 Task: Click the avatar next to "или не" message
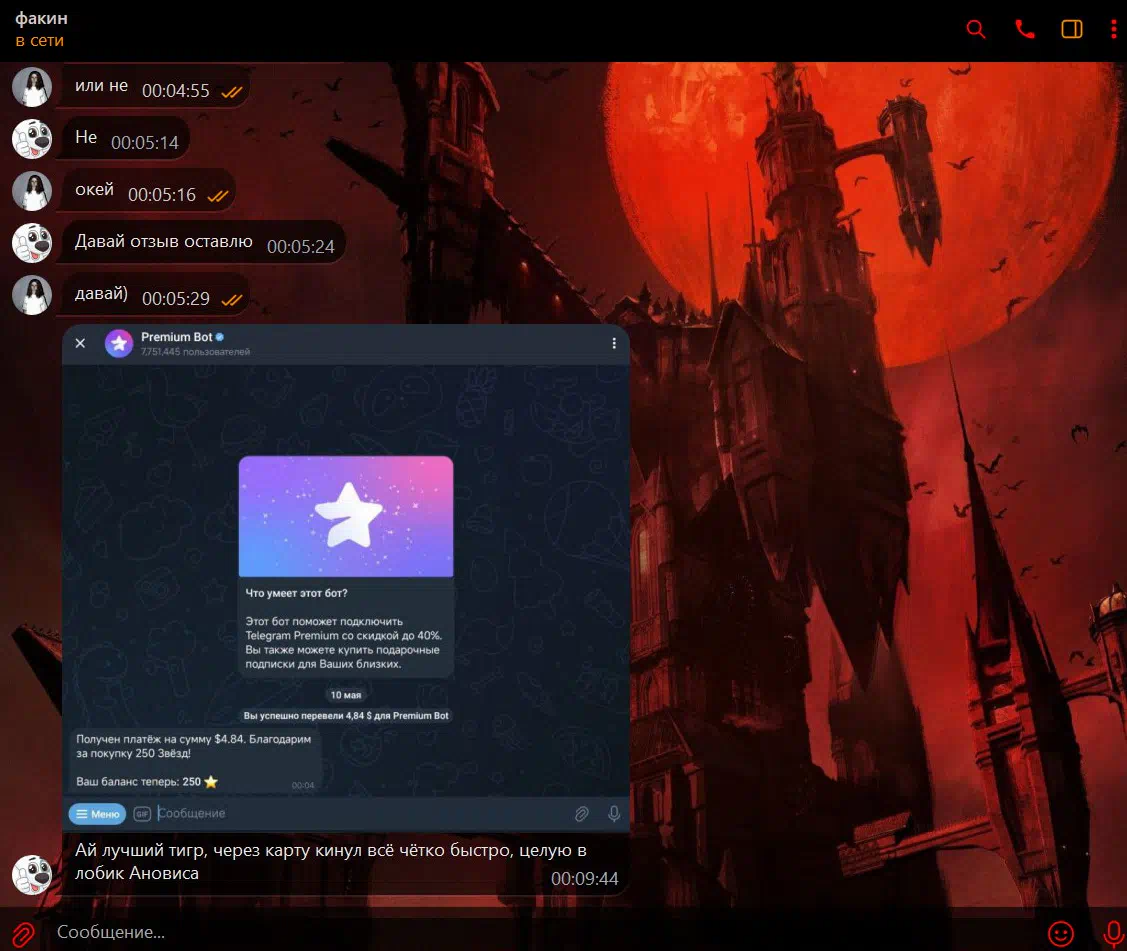tap(32, 87)
